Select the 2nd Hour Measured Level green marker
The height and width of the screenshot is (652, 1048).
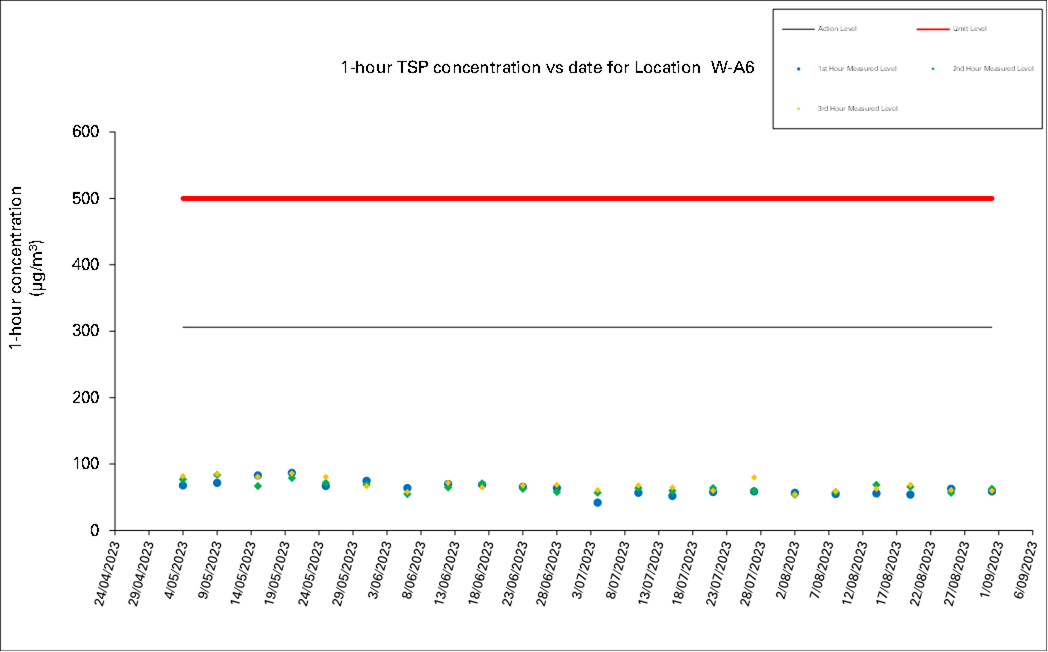coord(933,68)
